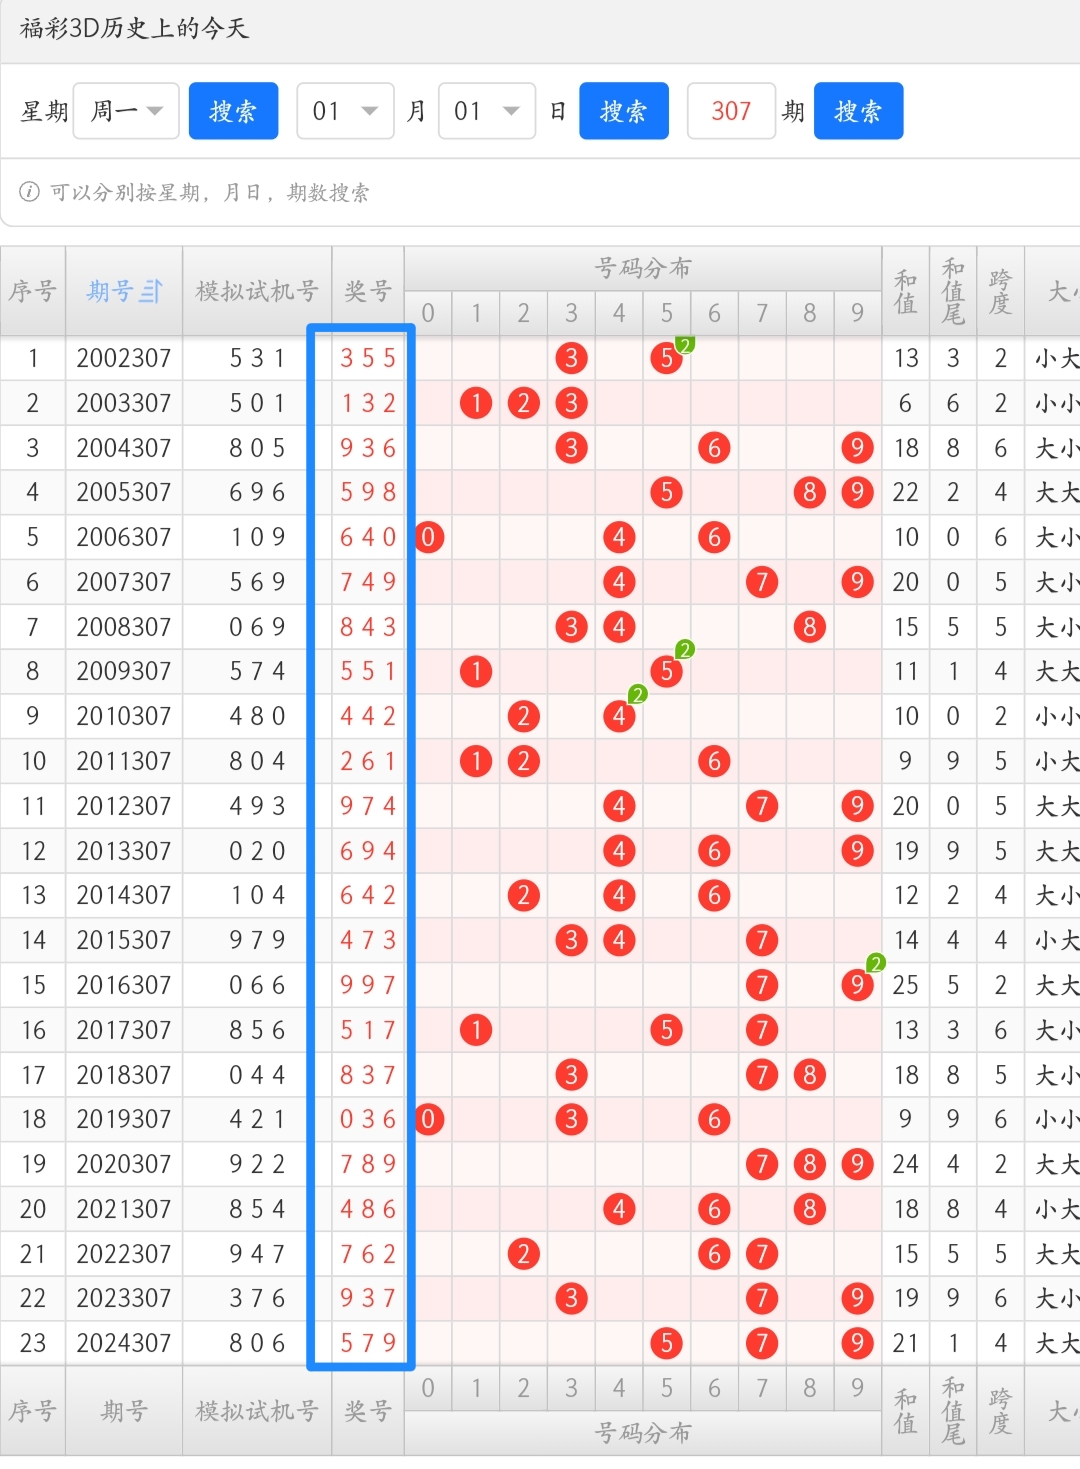Click red ball 5 with badge in row 2002307
Viewport: 1080px width, 1469px height.
[x=667, y=358]
